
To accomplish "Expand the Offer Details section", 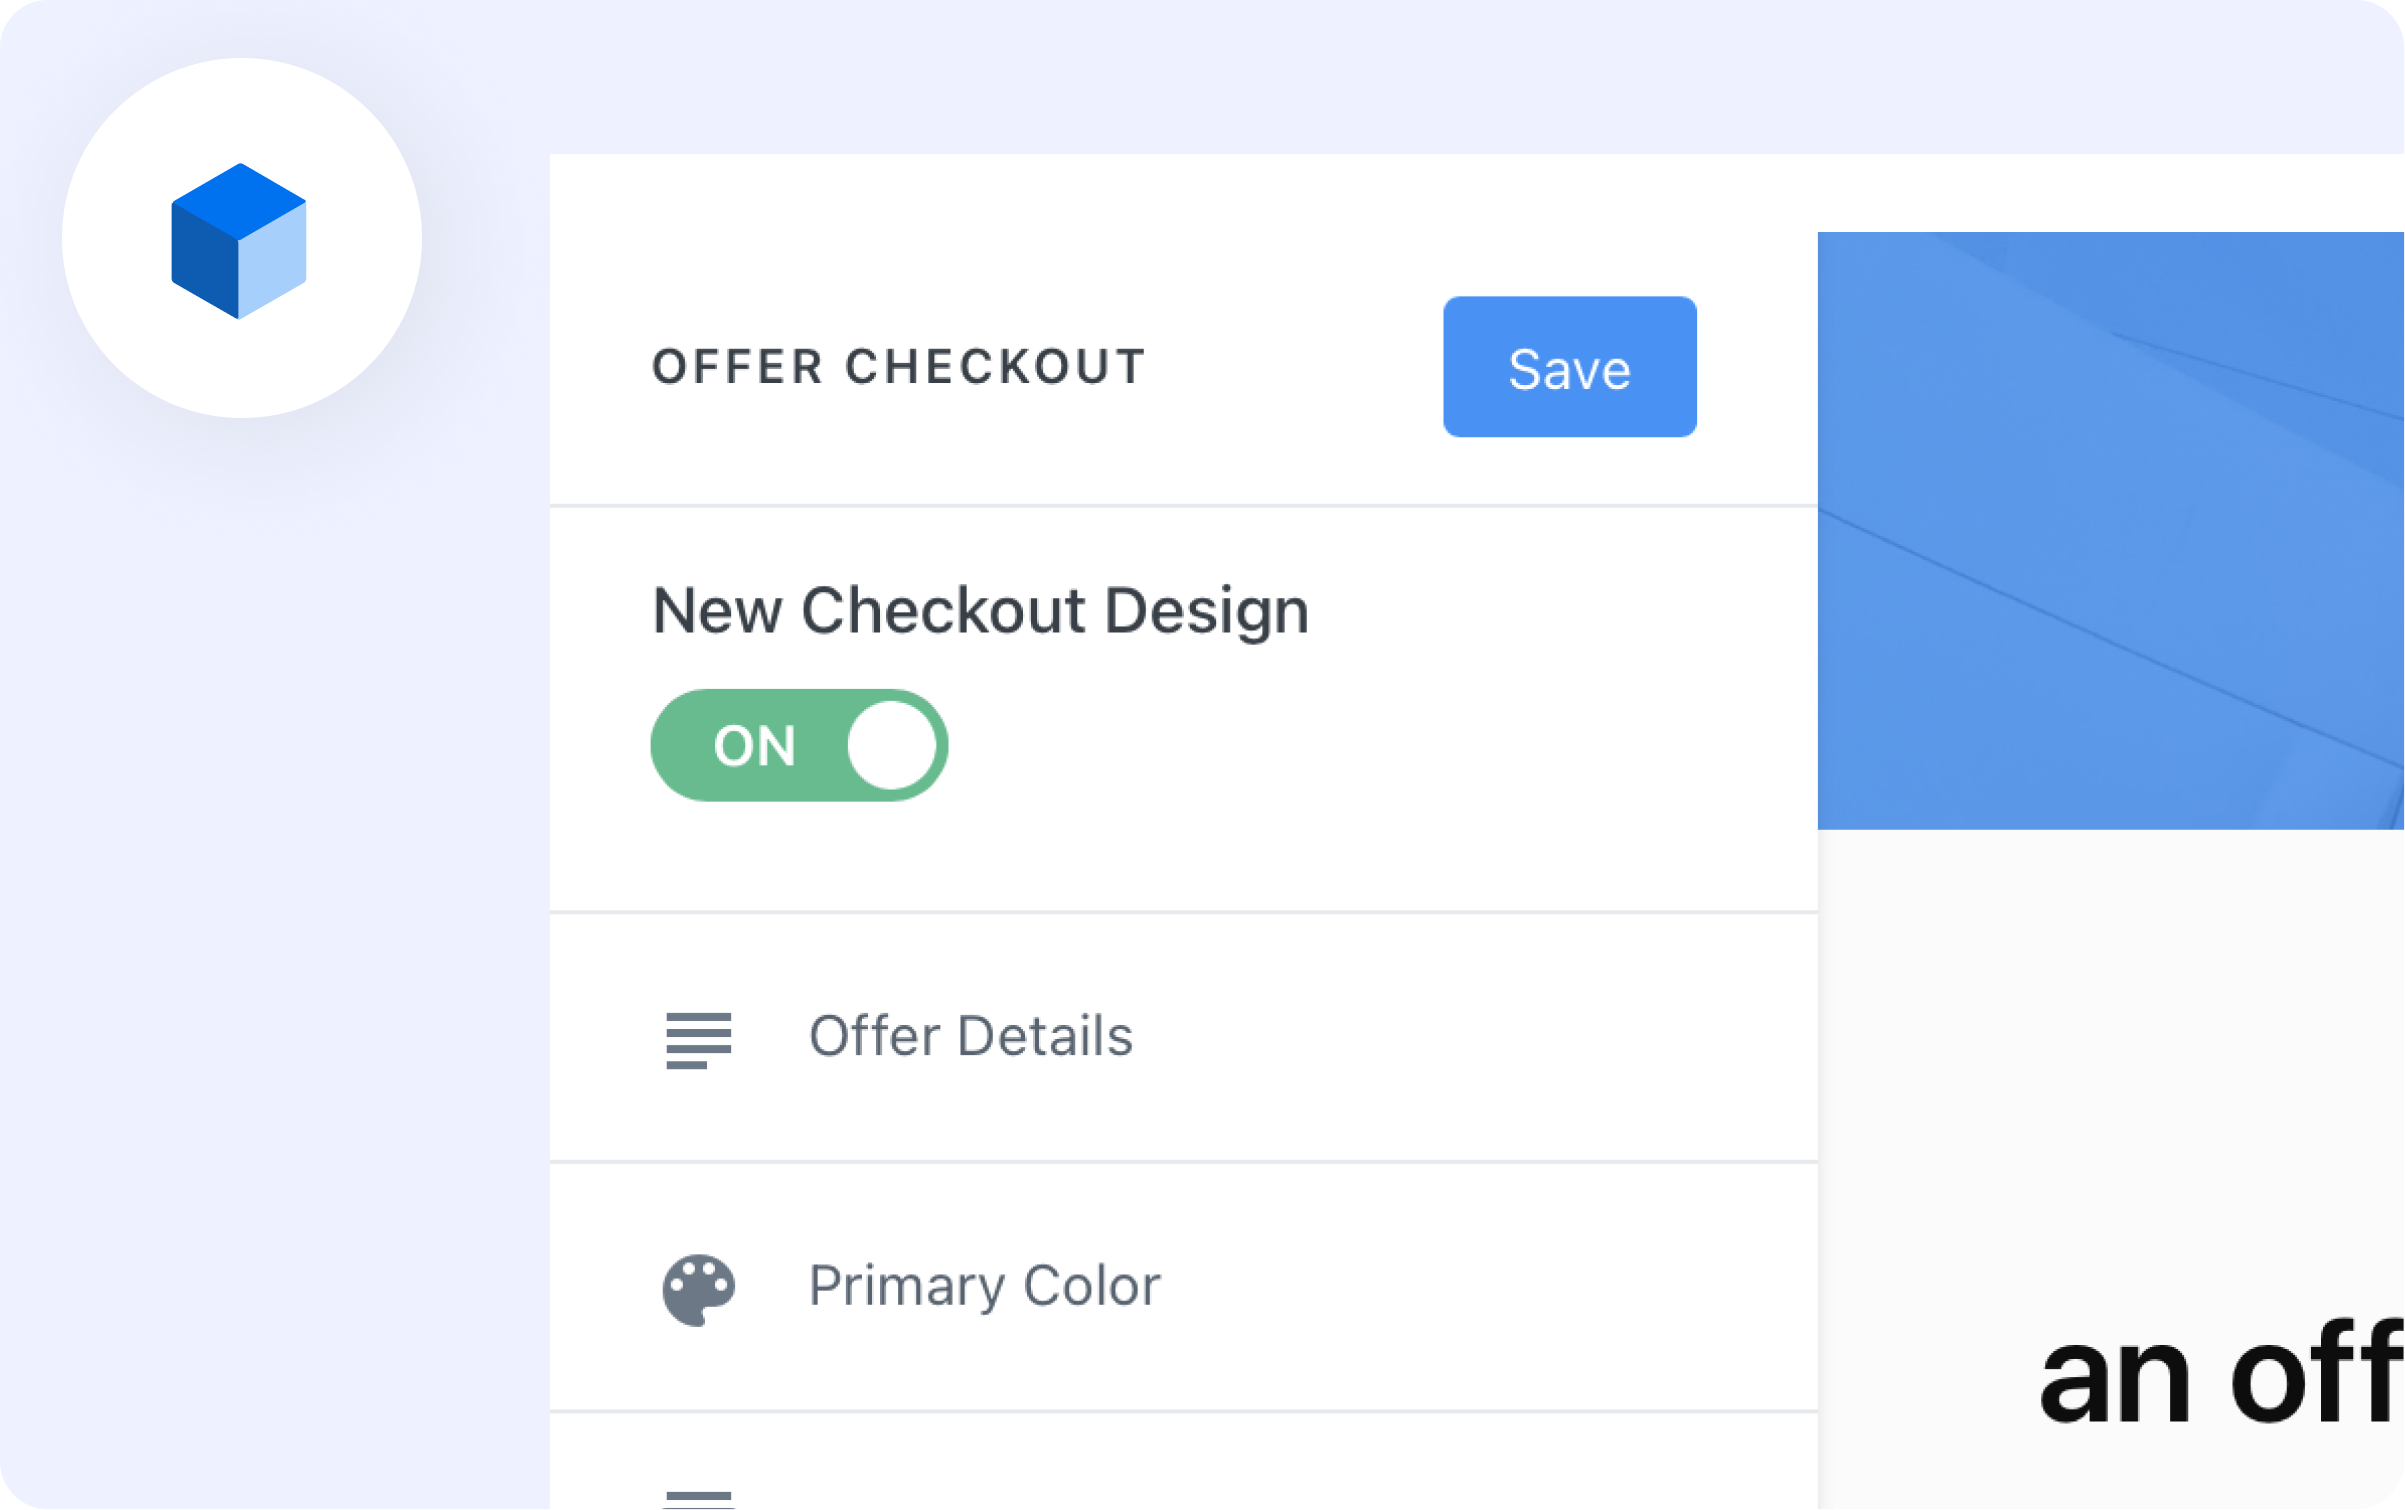I will point(1184,1038).
